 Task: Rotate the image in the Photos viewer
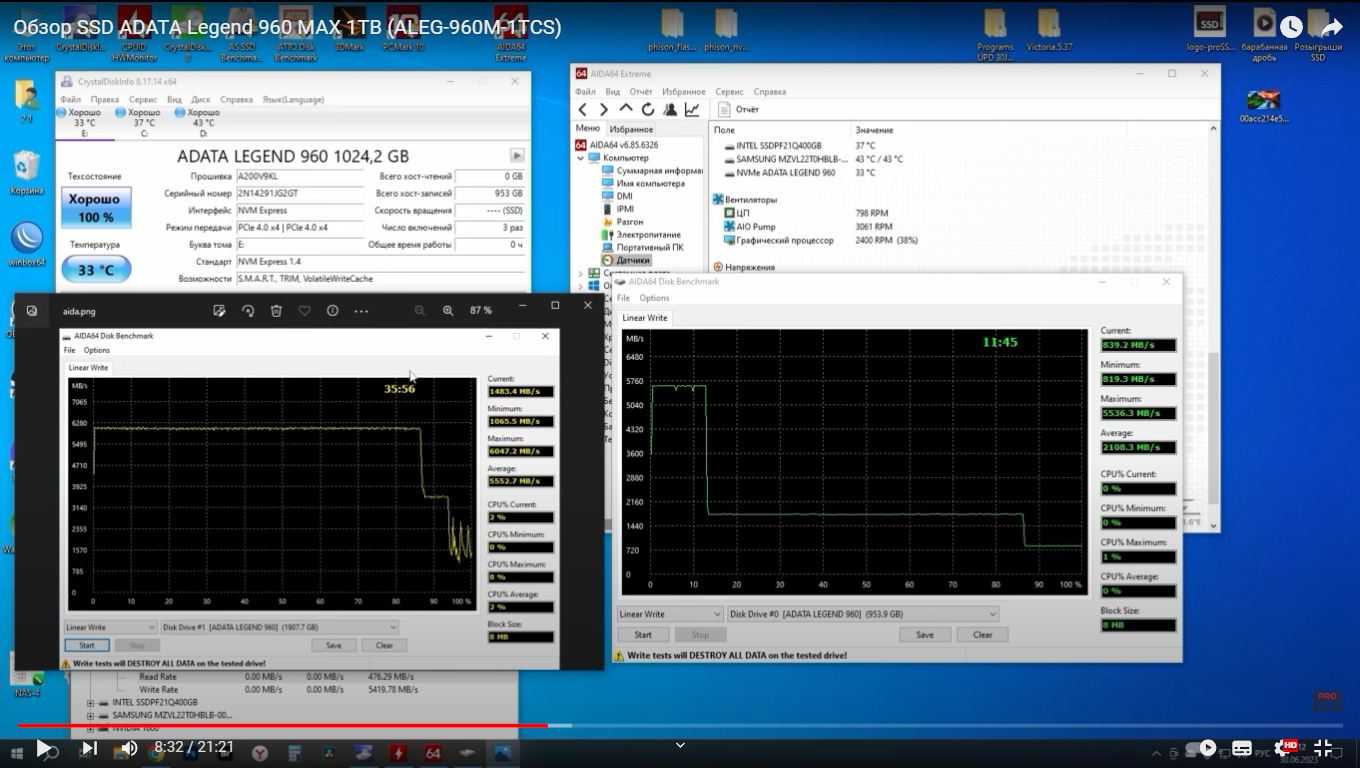point(248,311)
